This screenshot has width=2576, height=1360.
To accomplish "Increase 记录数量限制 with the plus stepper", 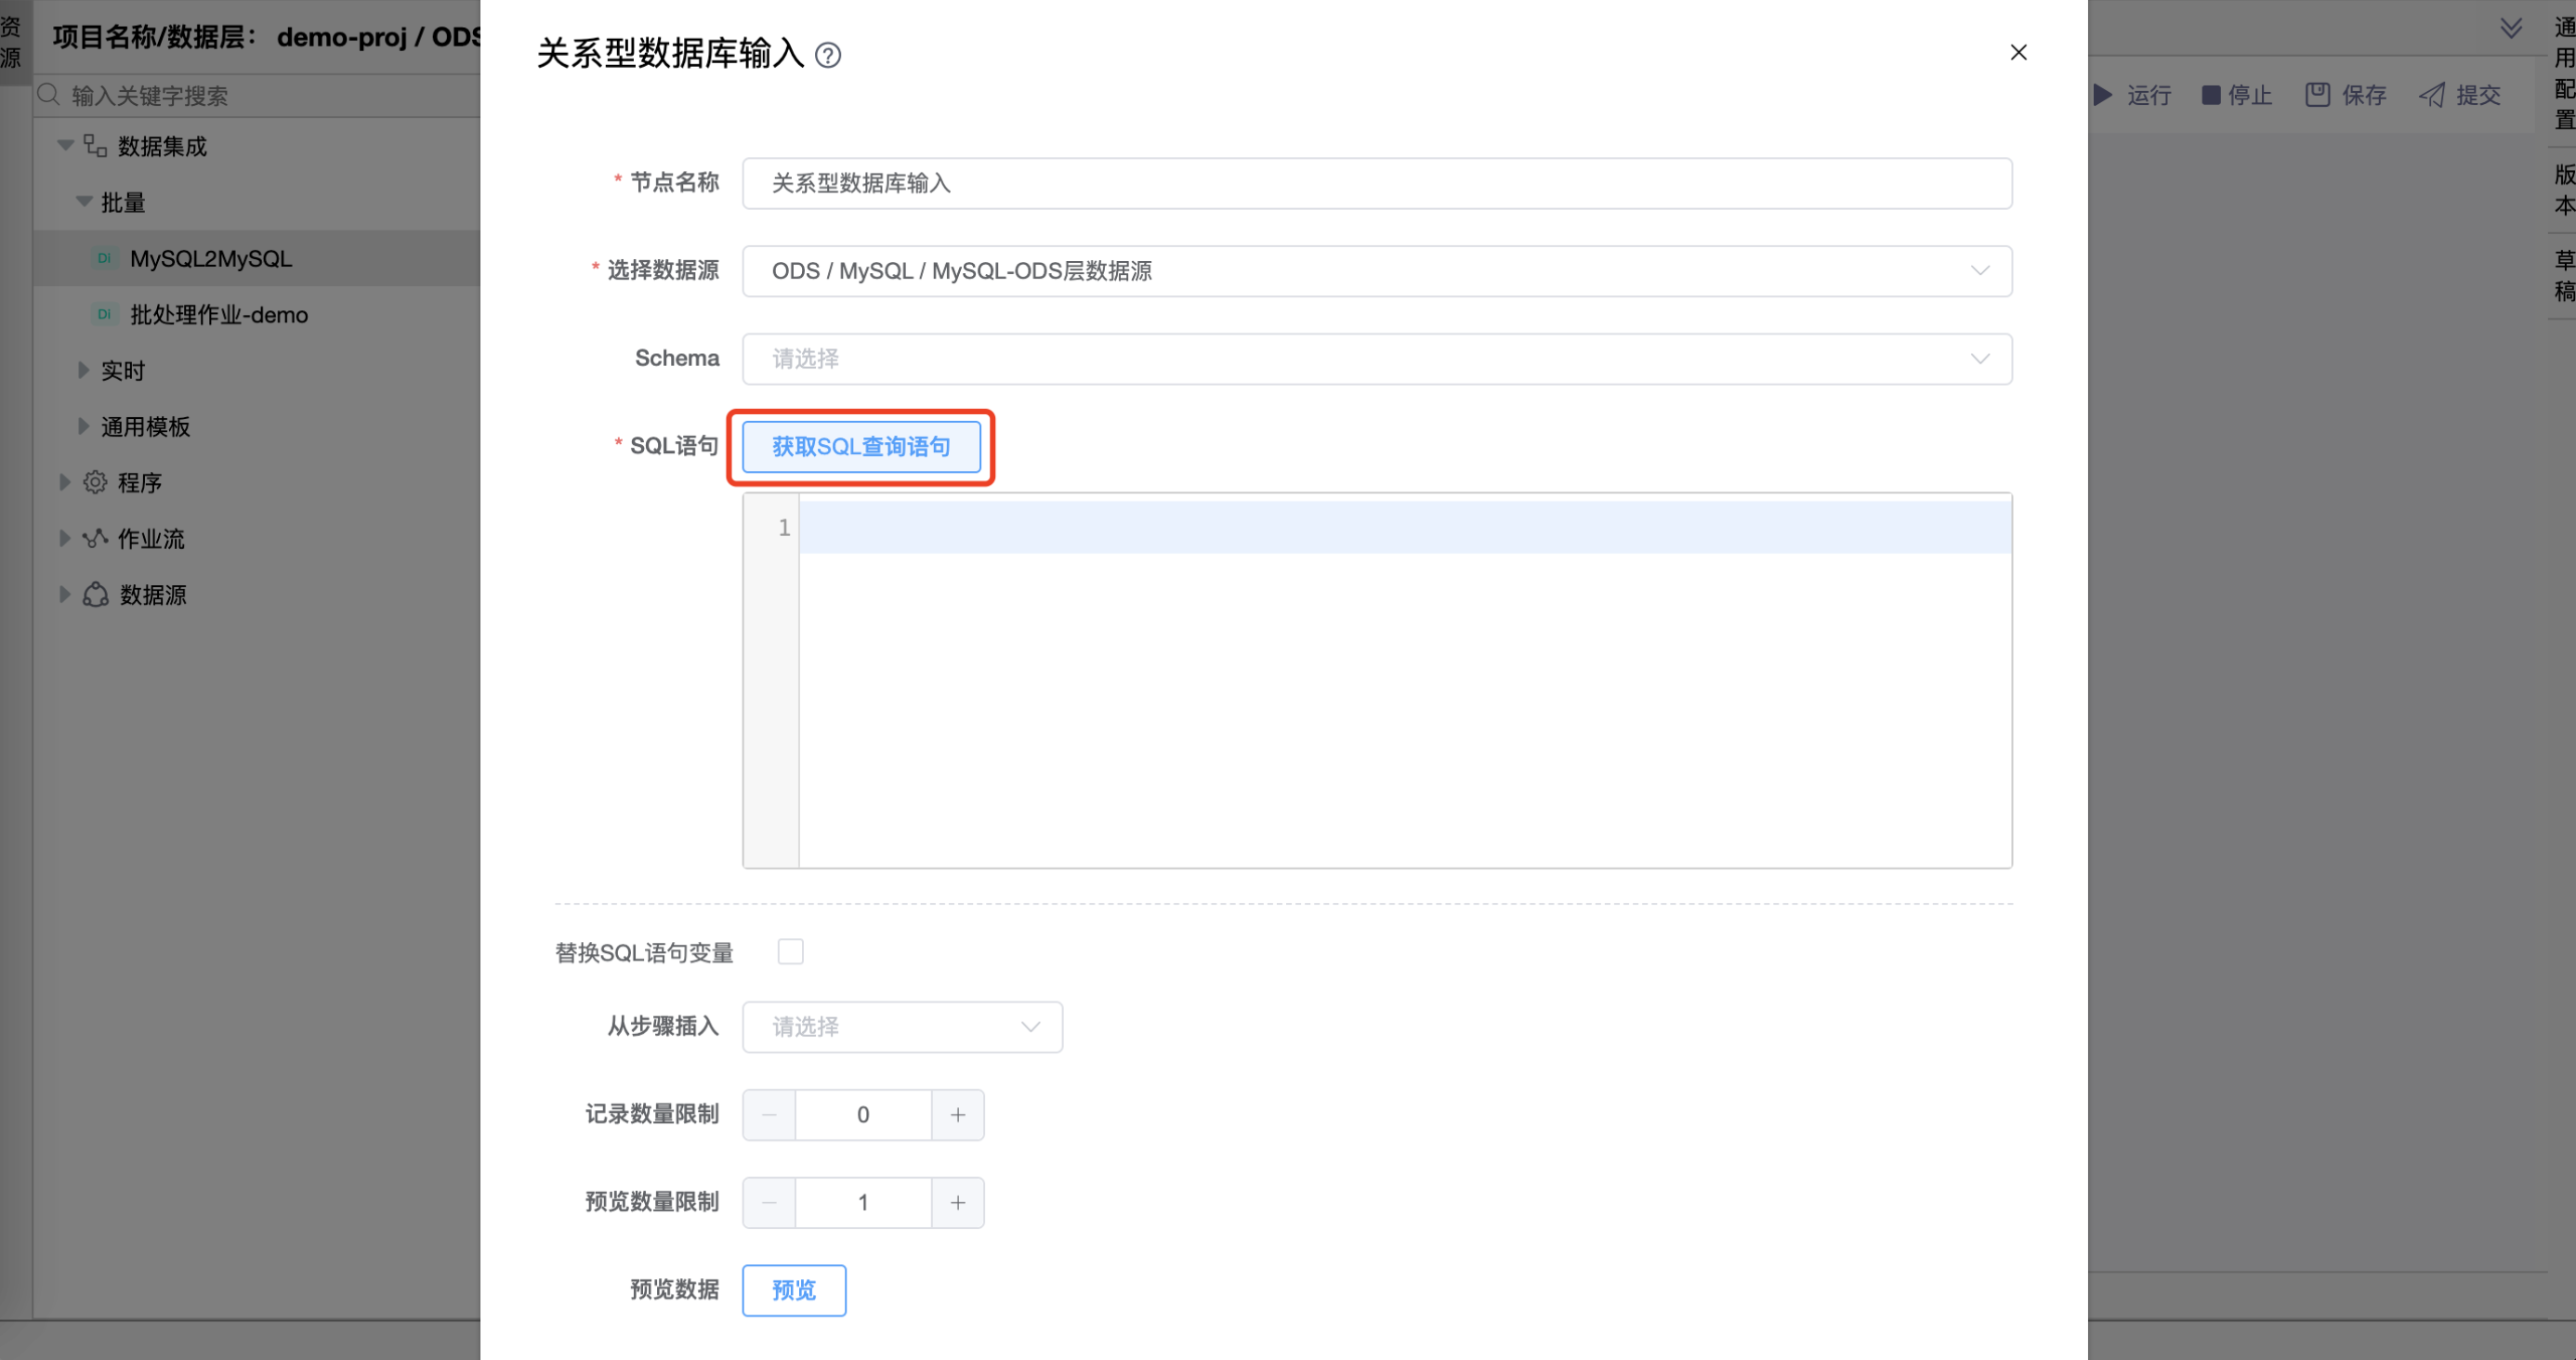I will click(957, 1114).
